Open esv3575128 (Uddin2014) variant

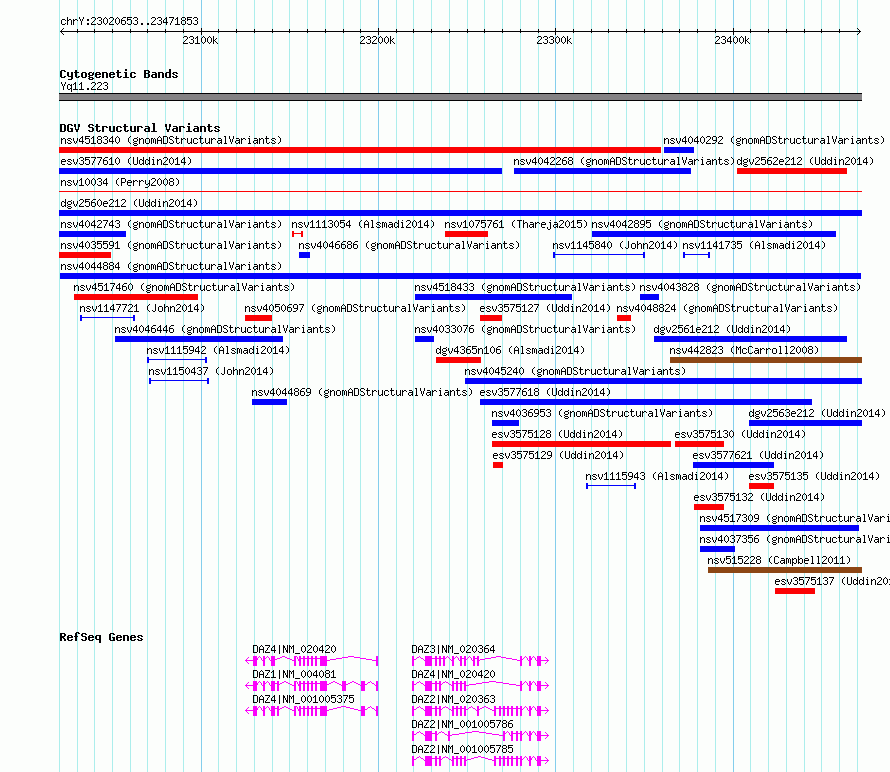(557, 434)
